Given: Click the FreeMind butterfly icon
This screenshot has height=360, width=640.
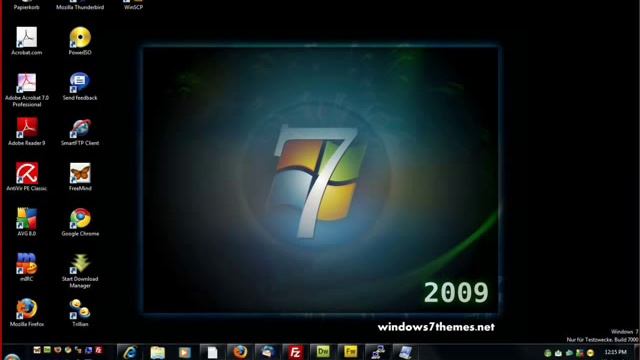Looking at the screenshot, I should 80,174.
